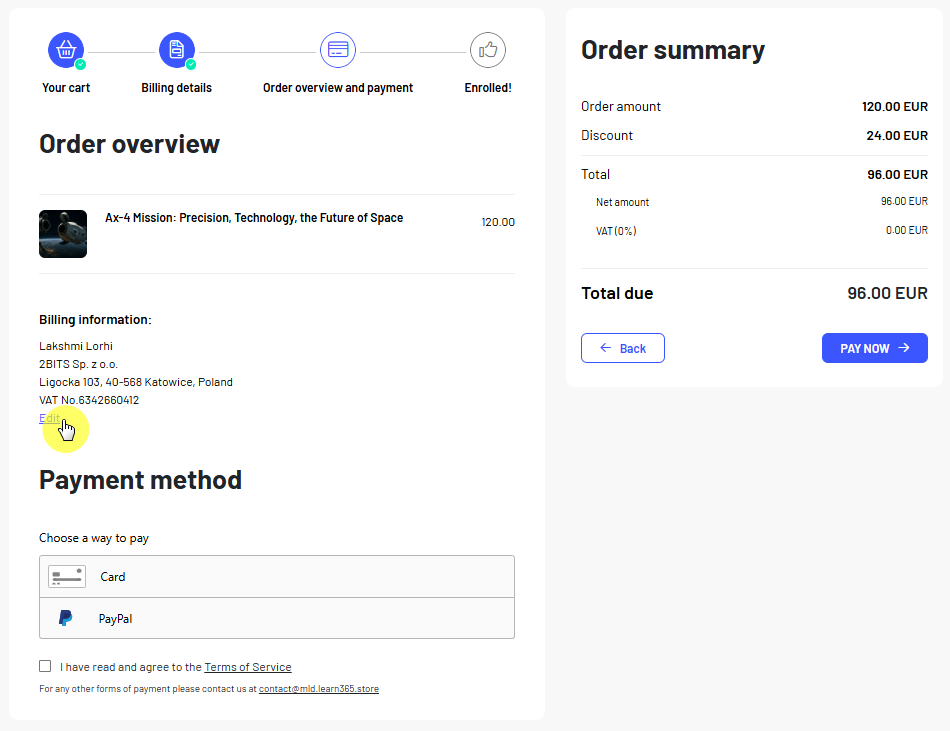Click the PAY NOW button

click(x=874, y=348)
